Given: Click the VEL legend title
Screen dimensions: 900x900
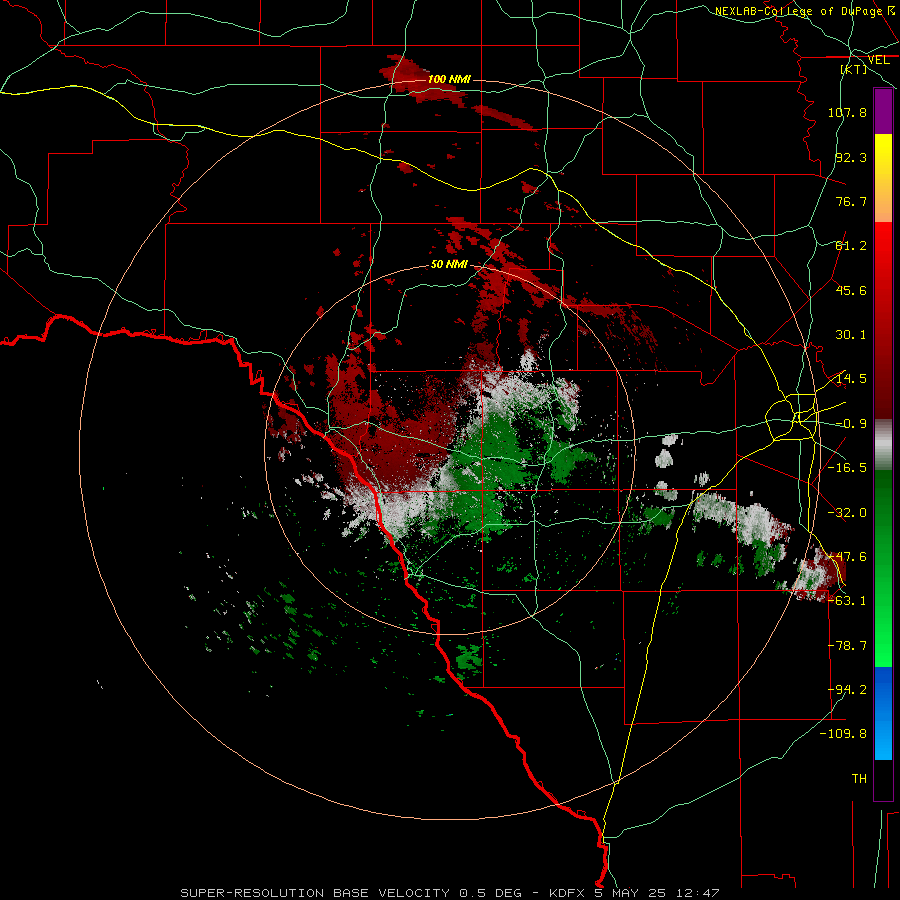Looking at the screenshot, I should [878, 60].
